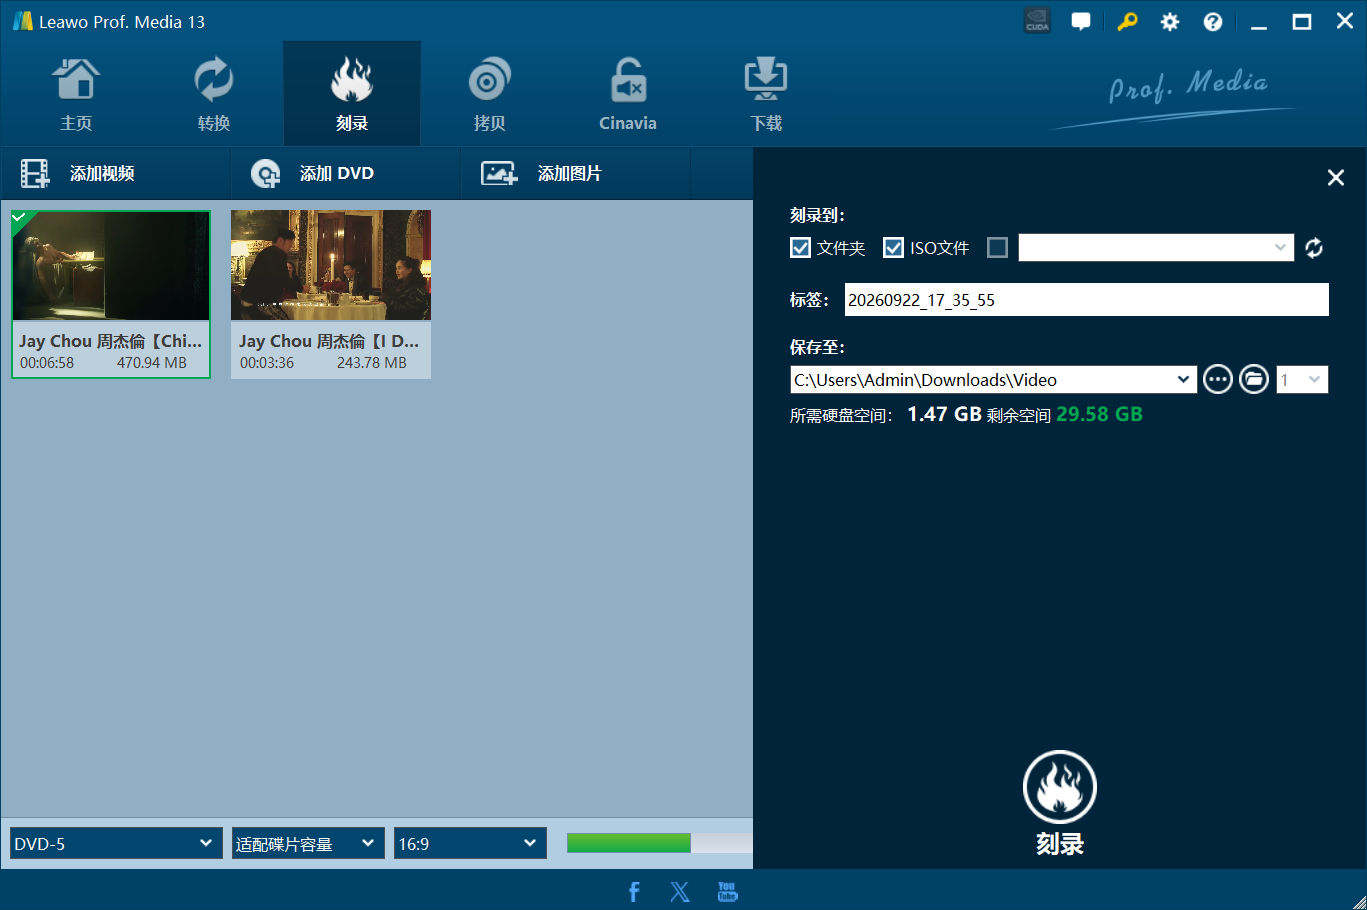
Task: Close the burn settings panel
Action: (x=1335, y=177)
